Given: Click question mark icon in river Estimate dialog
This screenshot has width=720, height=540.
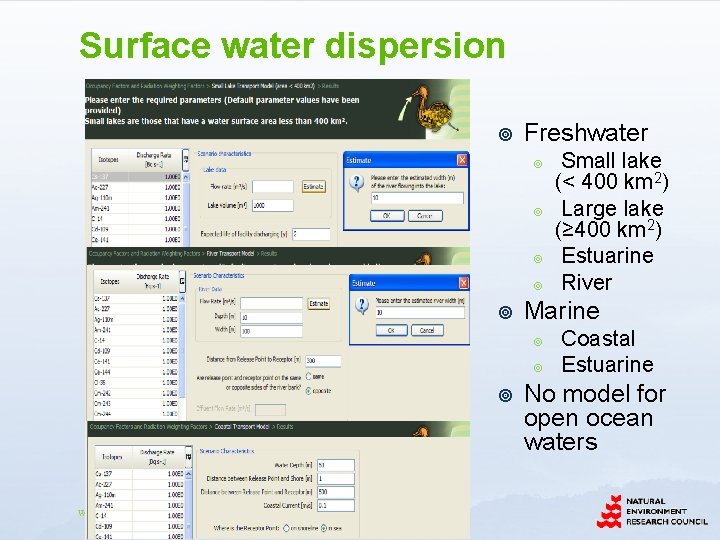Looking at the screenshot, I should (x=362, y=305).
